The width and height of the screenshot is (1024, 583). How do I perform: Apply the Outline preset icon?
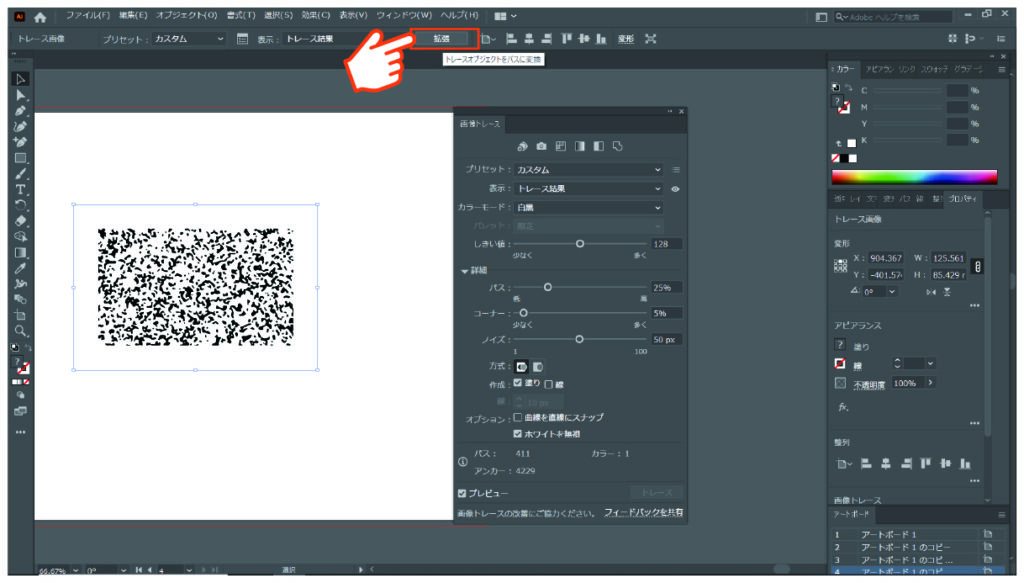click(617, 146)
